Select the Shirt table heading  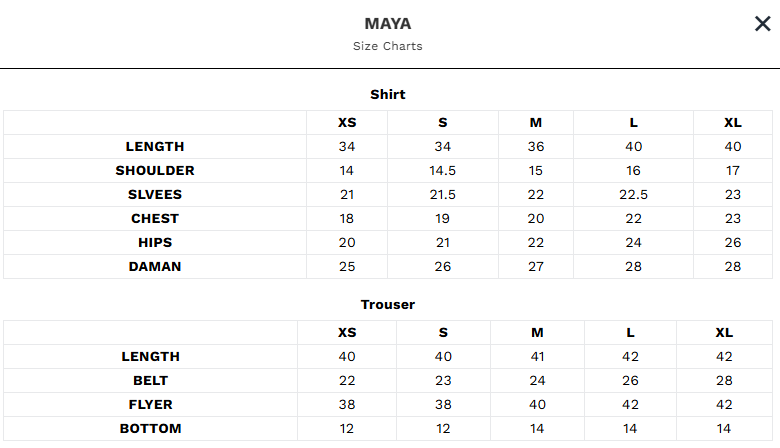pos(388,94)
